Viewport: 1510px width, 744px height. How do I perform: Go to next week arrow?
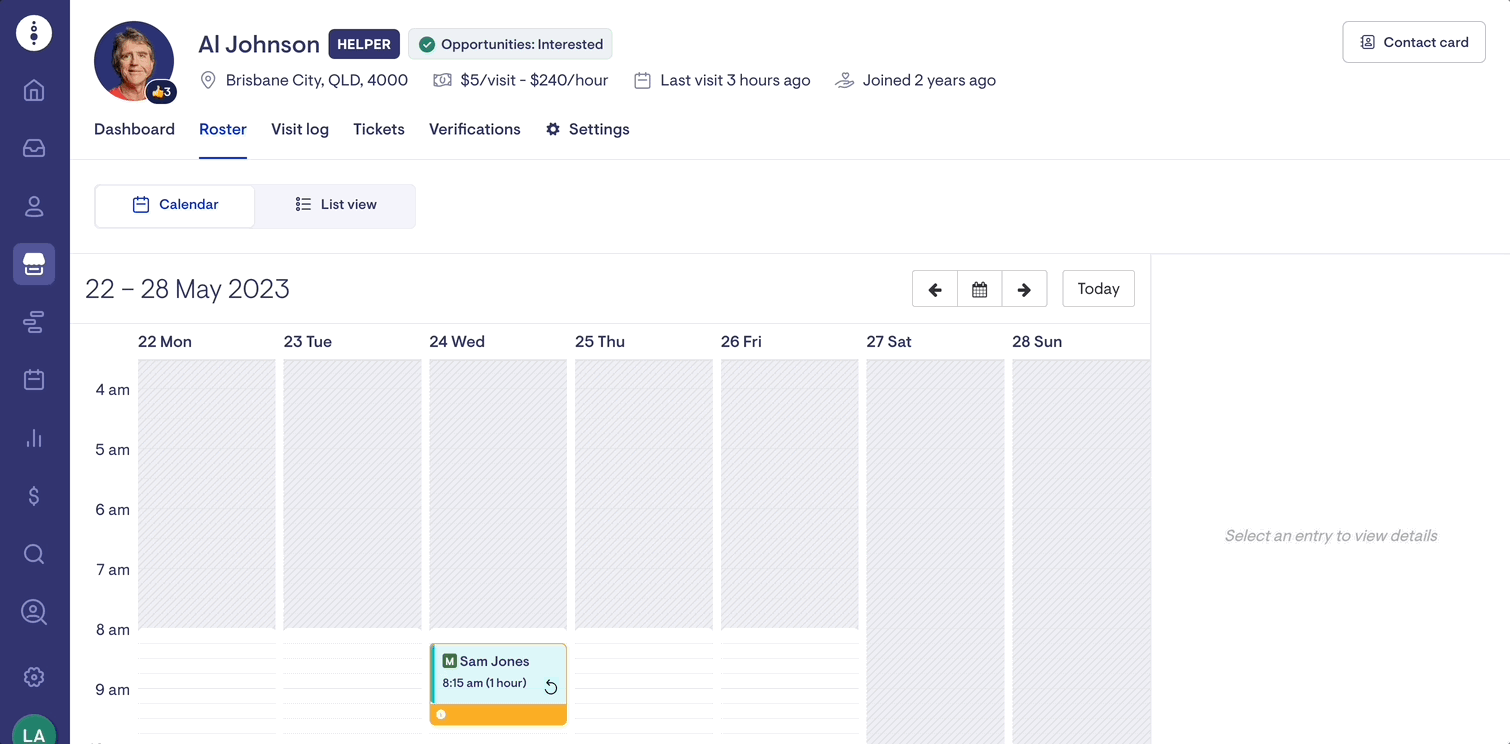point(1024,289)
